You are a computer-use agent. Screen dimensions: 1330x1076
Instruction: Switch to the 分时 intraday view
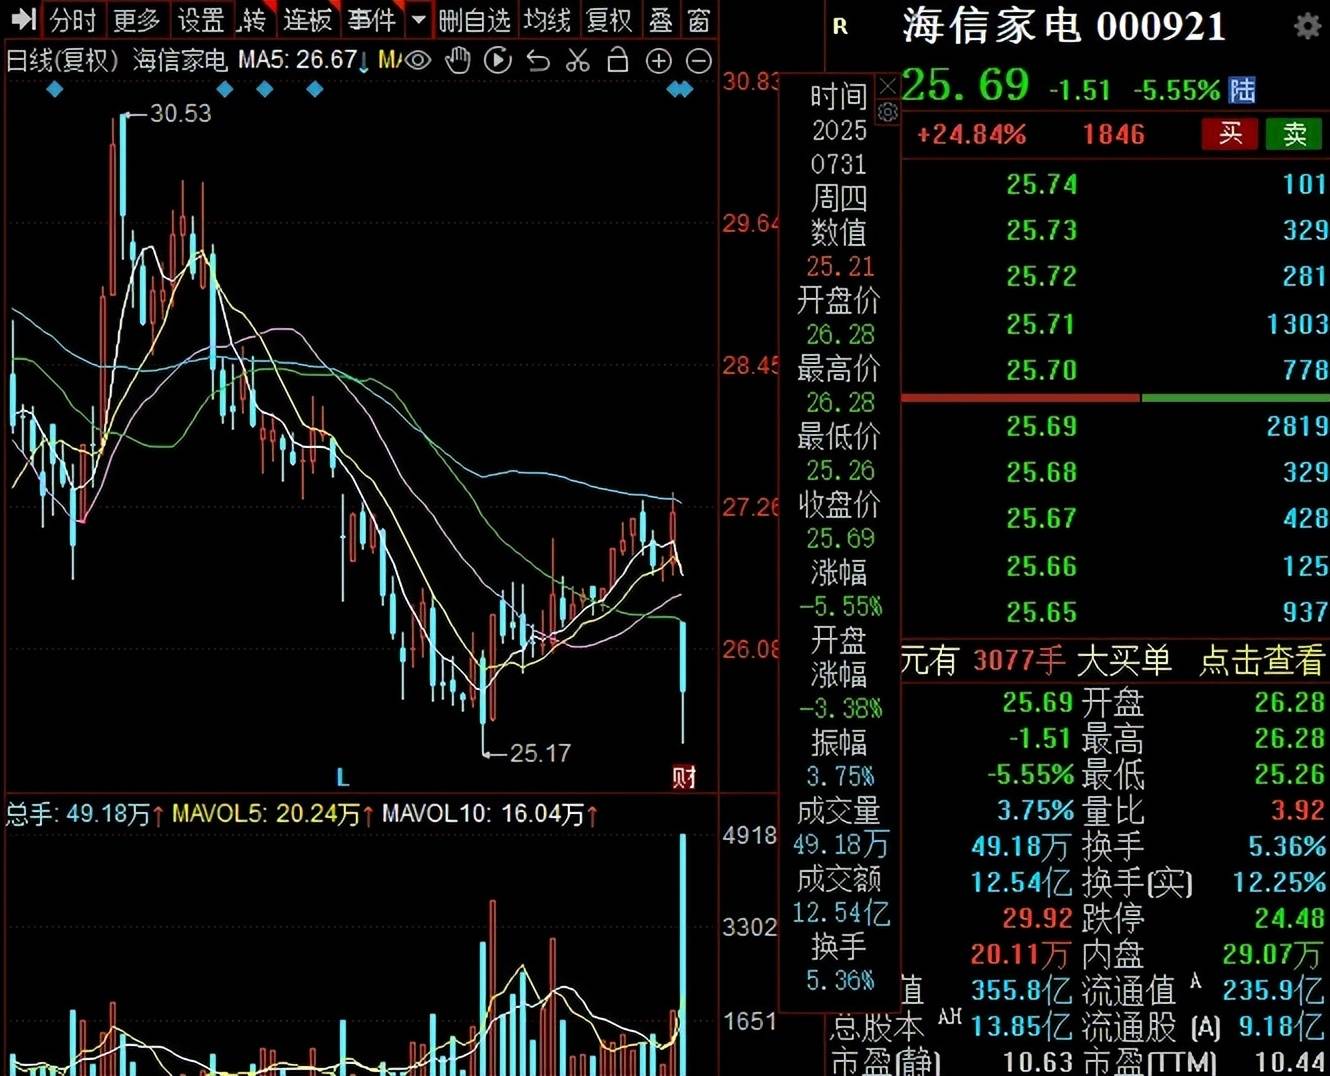72,20
